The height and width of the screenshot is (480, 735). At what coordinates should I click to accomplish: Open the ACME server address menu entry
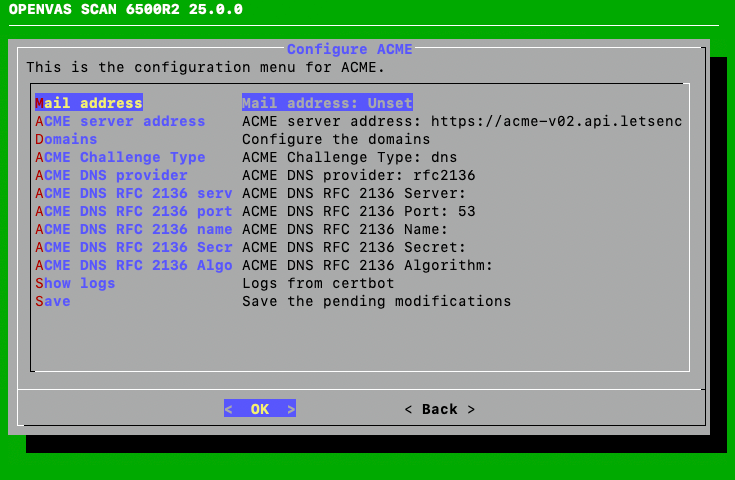point(120,121)
